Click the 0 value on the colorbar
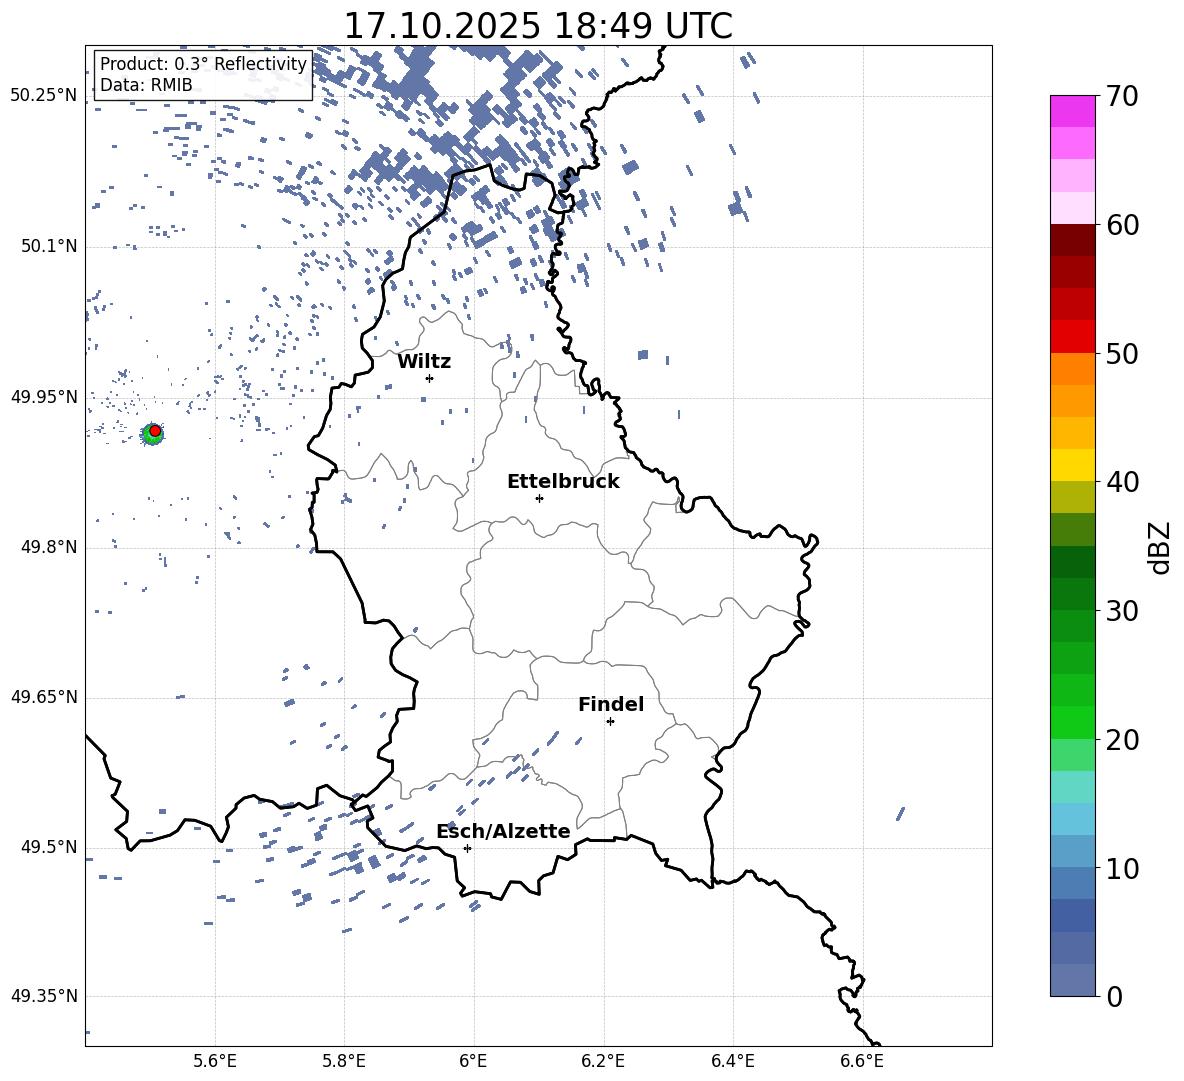The height and width of the screenshot is (1081, 1184). click(1114, 996)
